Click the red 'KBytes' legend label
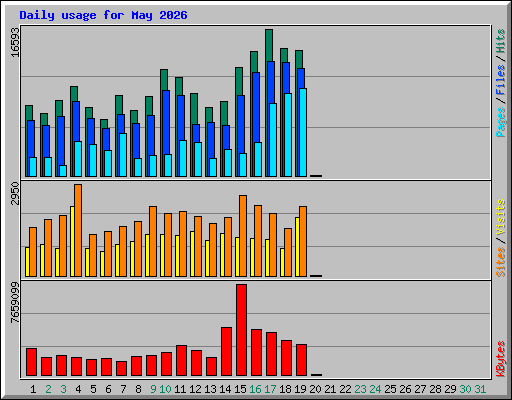This screenshot has width=512, height=400. coord(501,359)
